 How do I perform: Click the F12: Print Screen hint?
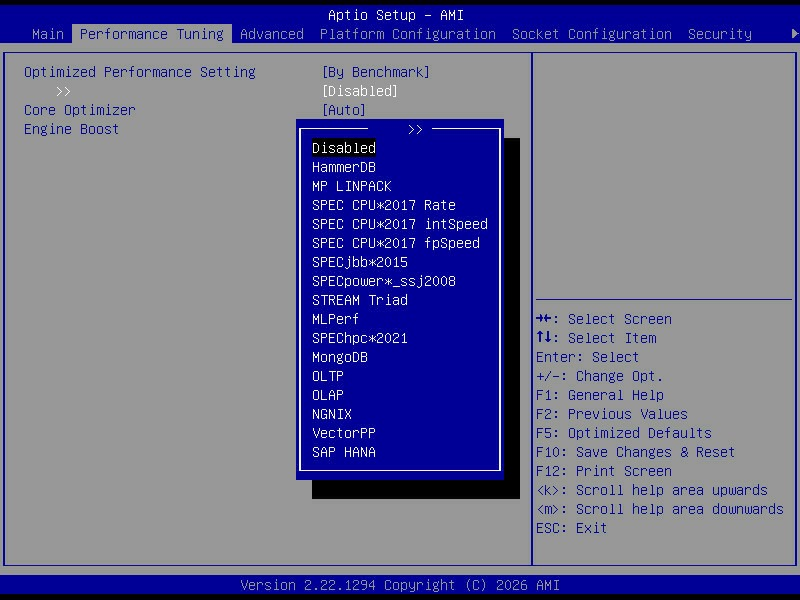[604, 471]
